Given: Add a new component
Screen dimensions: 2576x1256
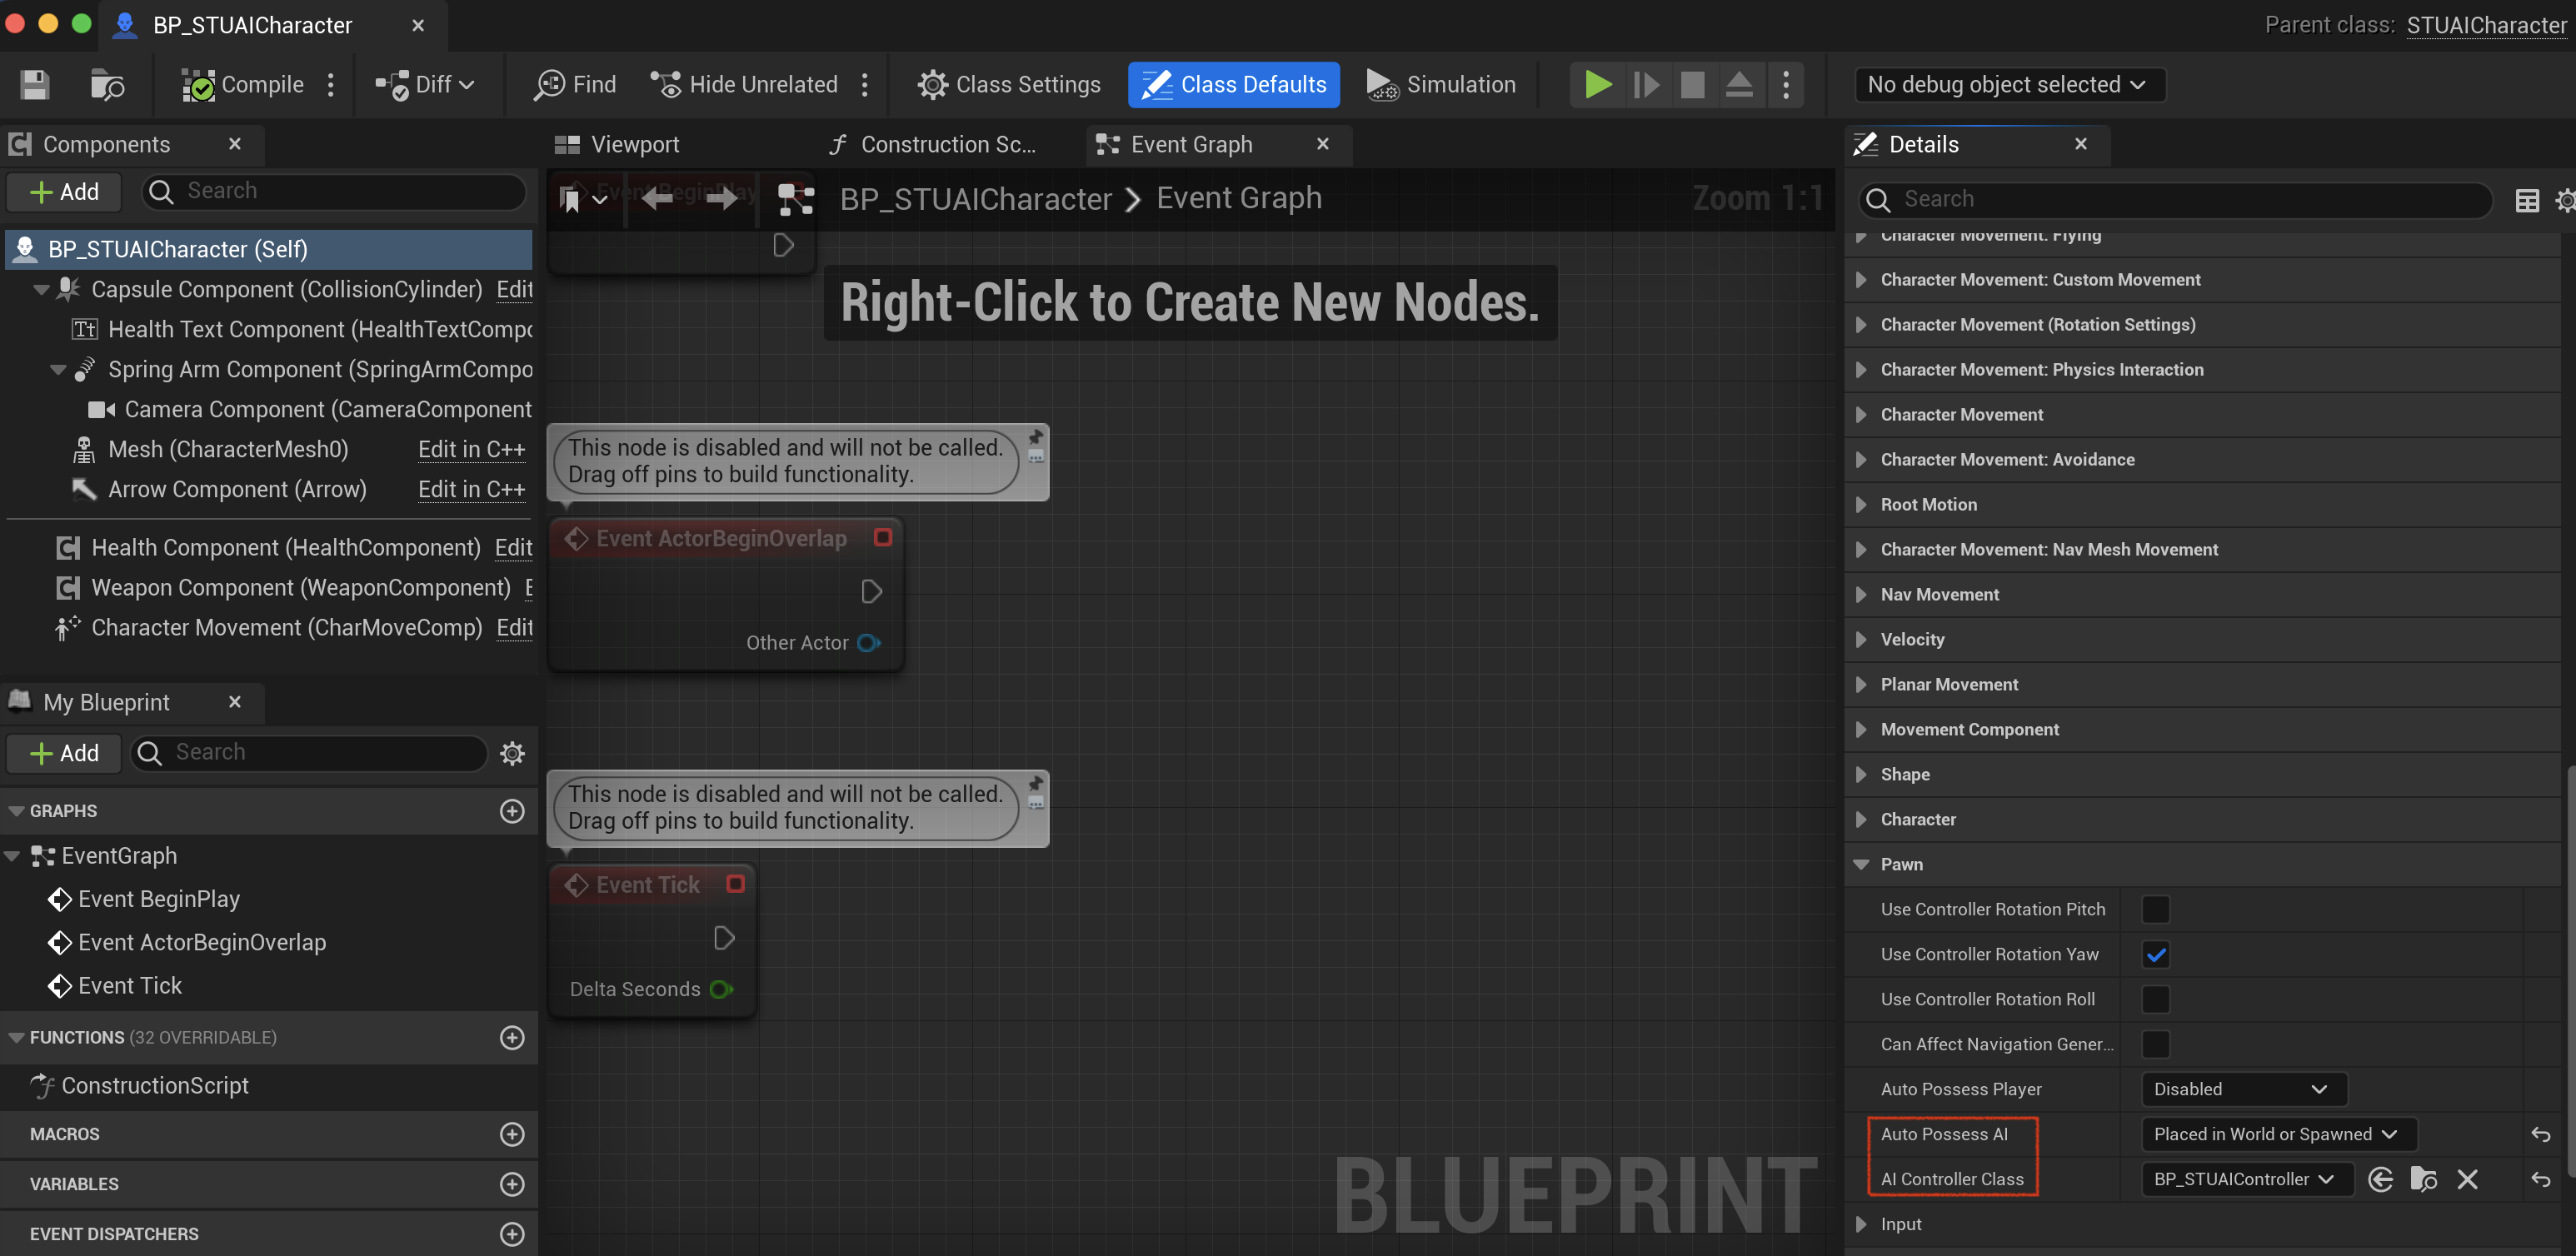Looking at the screenshot, I should [x=65, y=191].
